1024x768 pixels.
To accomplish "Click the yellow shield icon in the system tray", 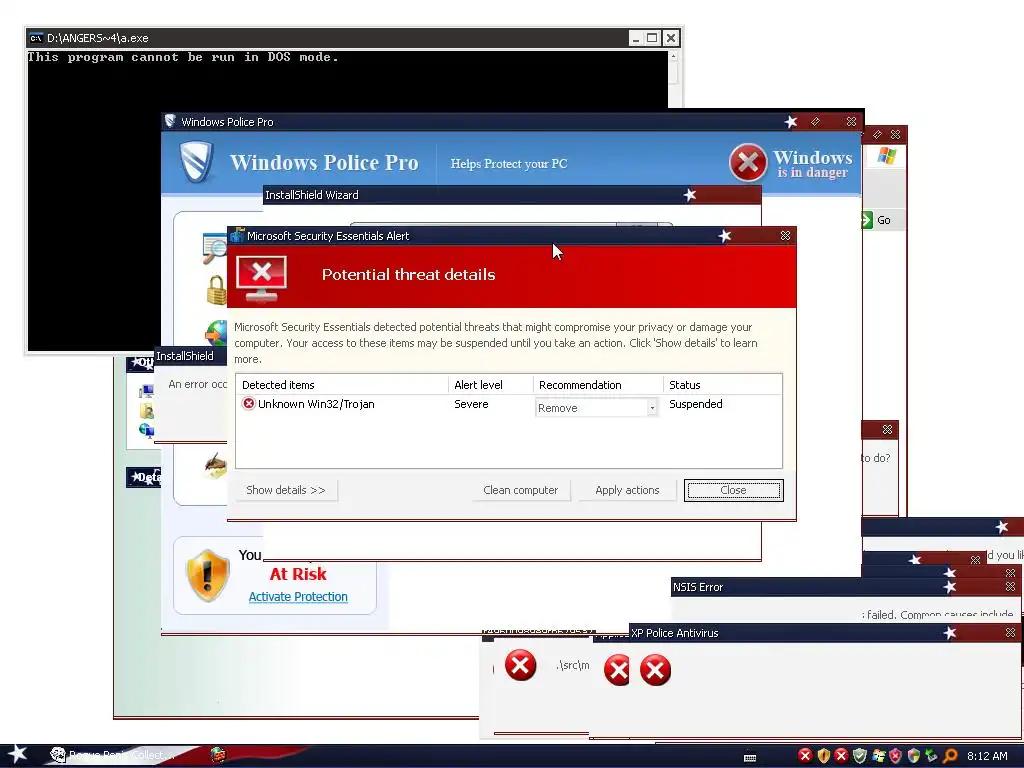I will coord(824,756).
